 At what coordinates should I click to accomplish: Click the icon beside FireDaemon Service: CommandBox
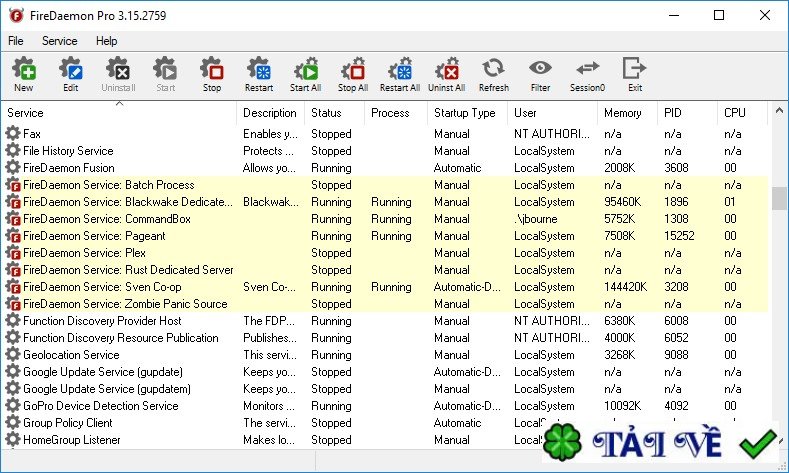coord(13,218)
